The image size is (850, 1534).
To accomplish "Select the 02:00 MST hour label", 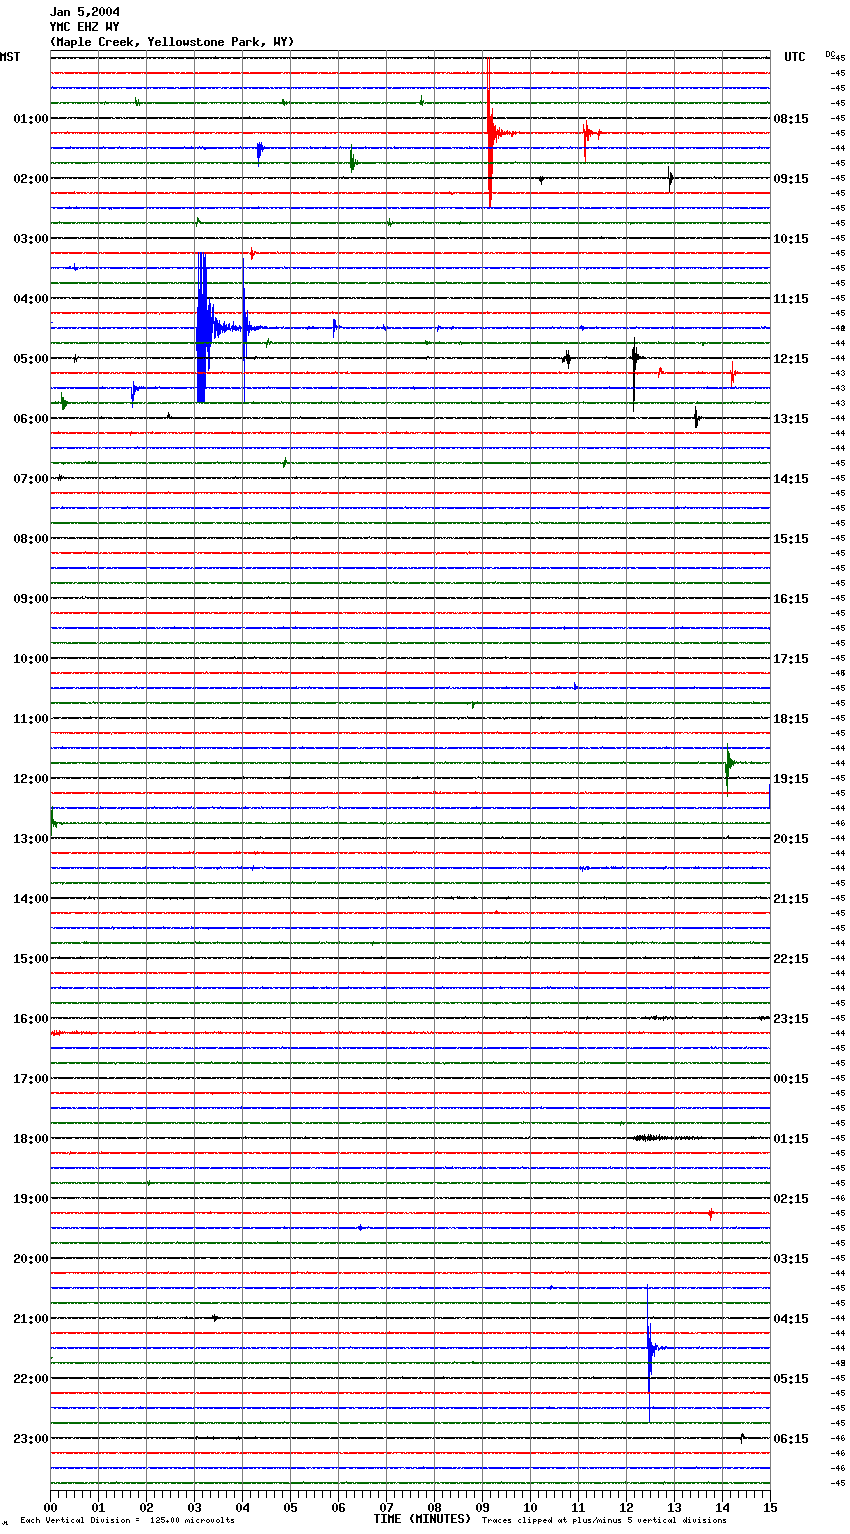I will [x=31, y=179].
